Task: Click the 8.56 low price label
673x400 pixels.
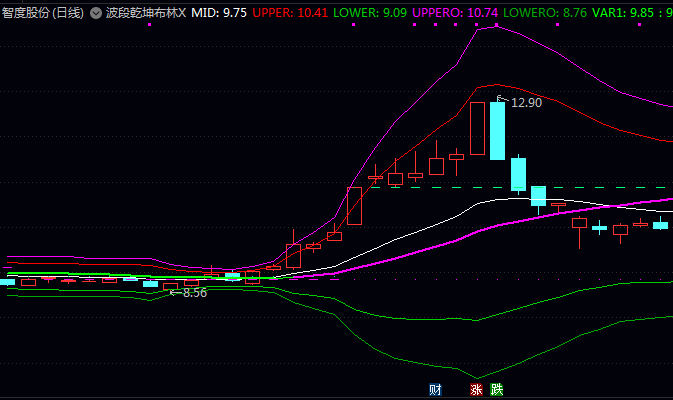Action: click(194, 293)
